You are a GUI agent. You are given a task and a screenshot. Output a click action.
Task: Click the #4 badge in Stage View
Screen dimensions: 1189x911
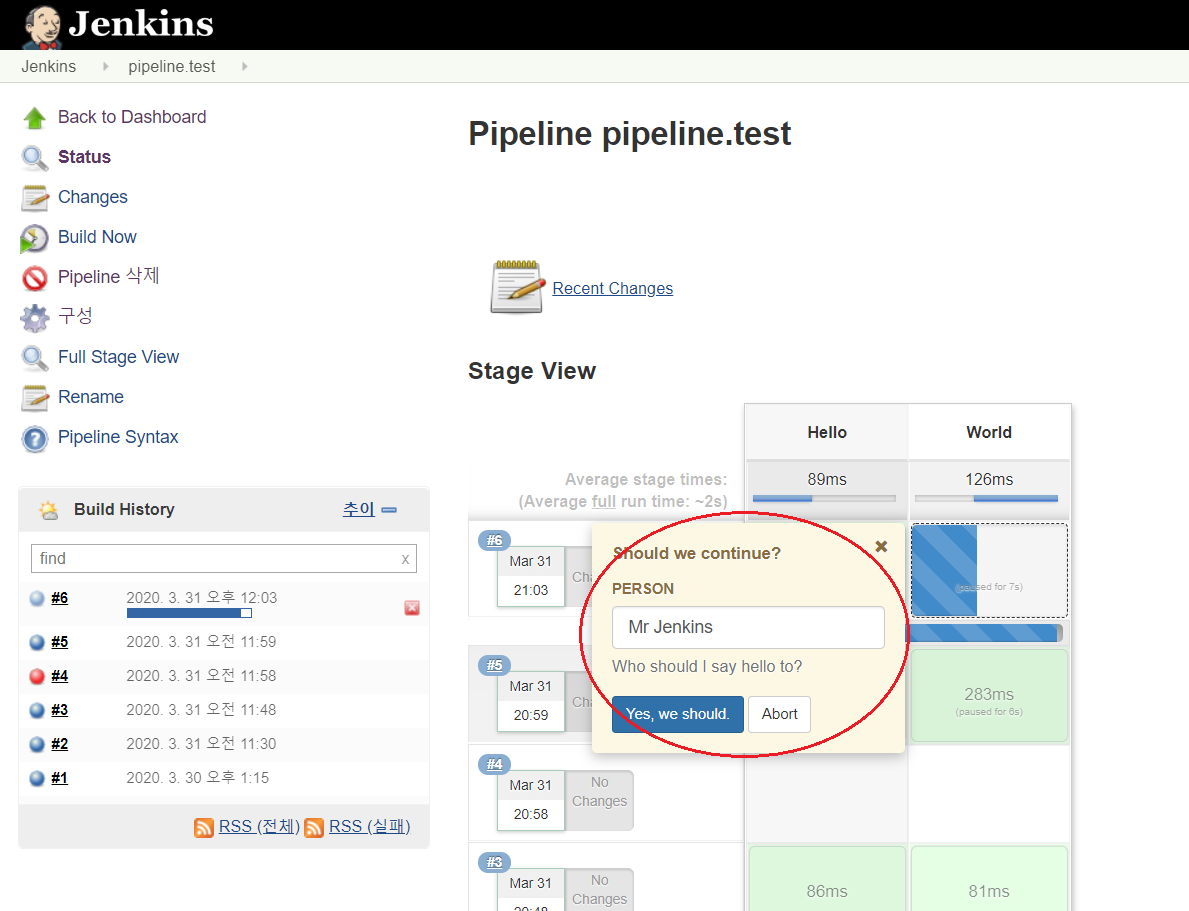(x=494, y=764)
